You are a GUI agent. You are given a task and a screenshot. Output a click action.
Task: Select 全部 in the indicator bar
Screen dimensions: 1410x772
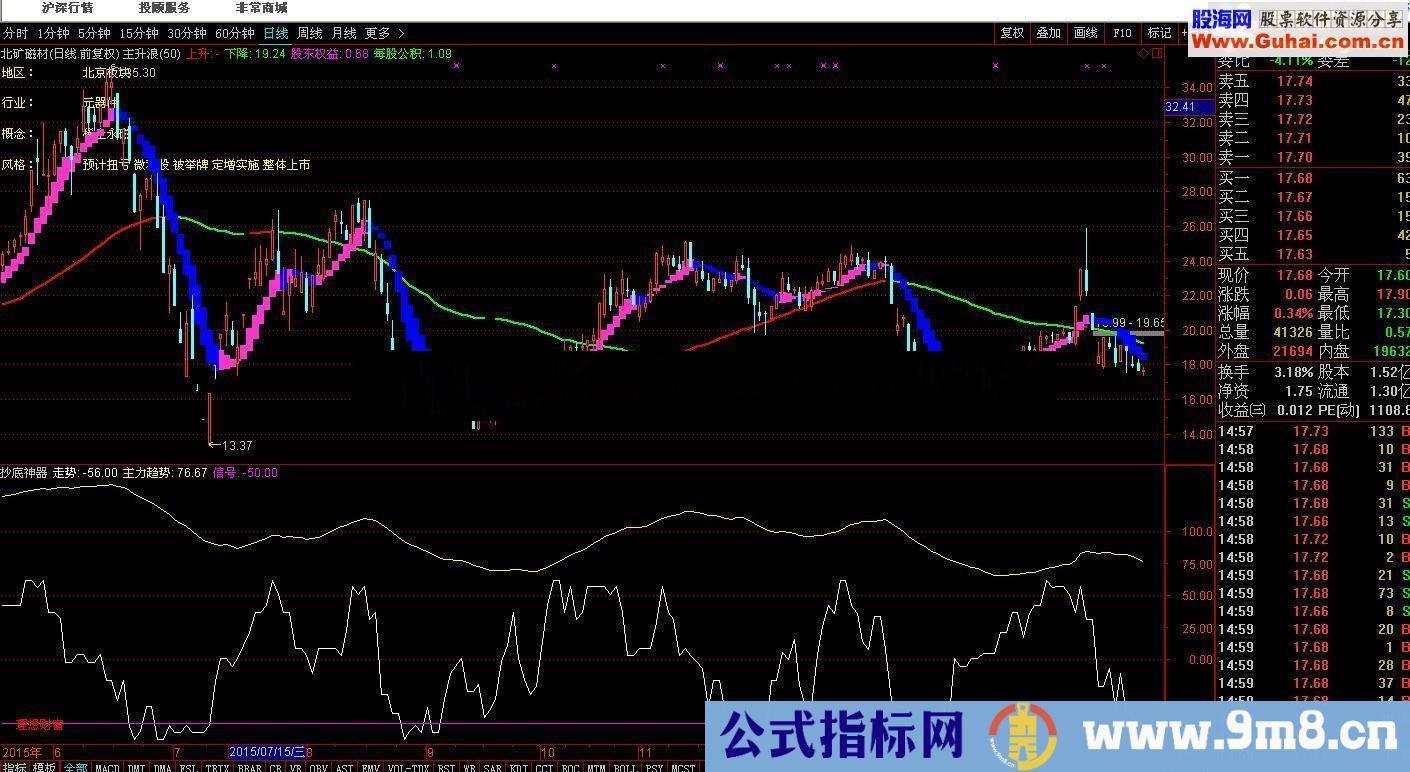point(75,764)
